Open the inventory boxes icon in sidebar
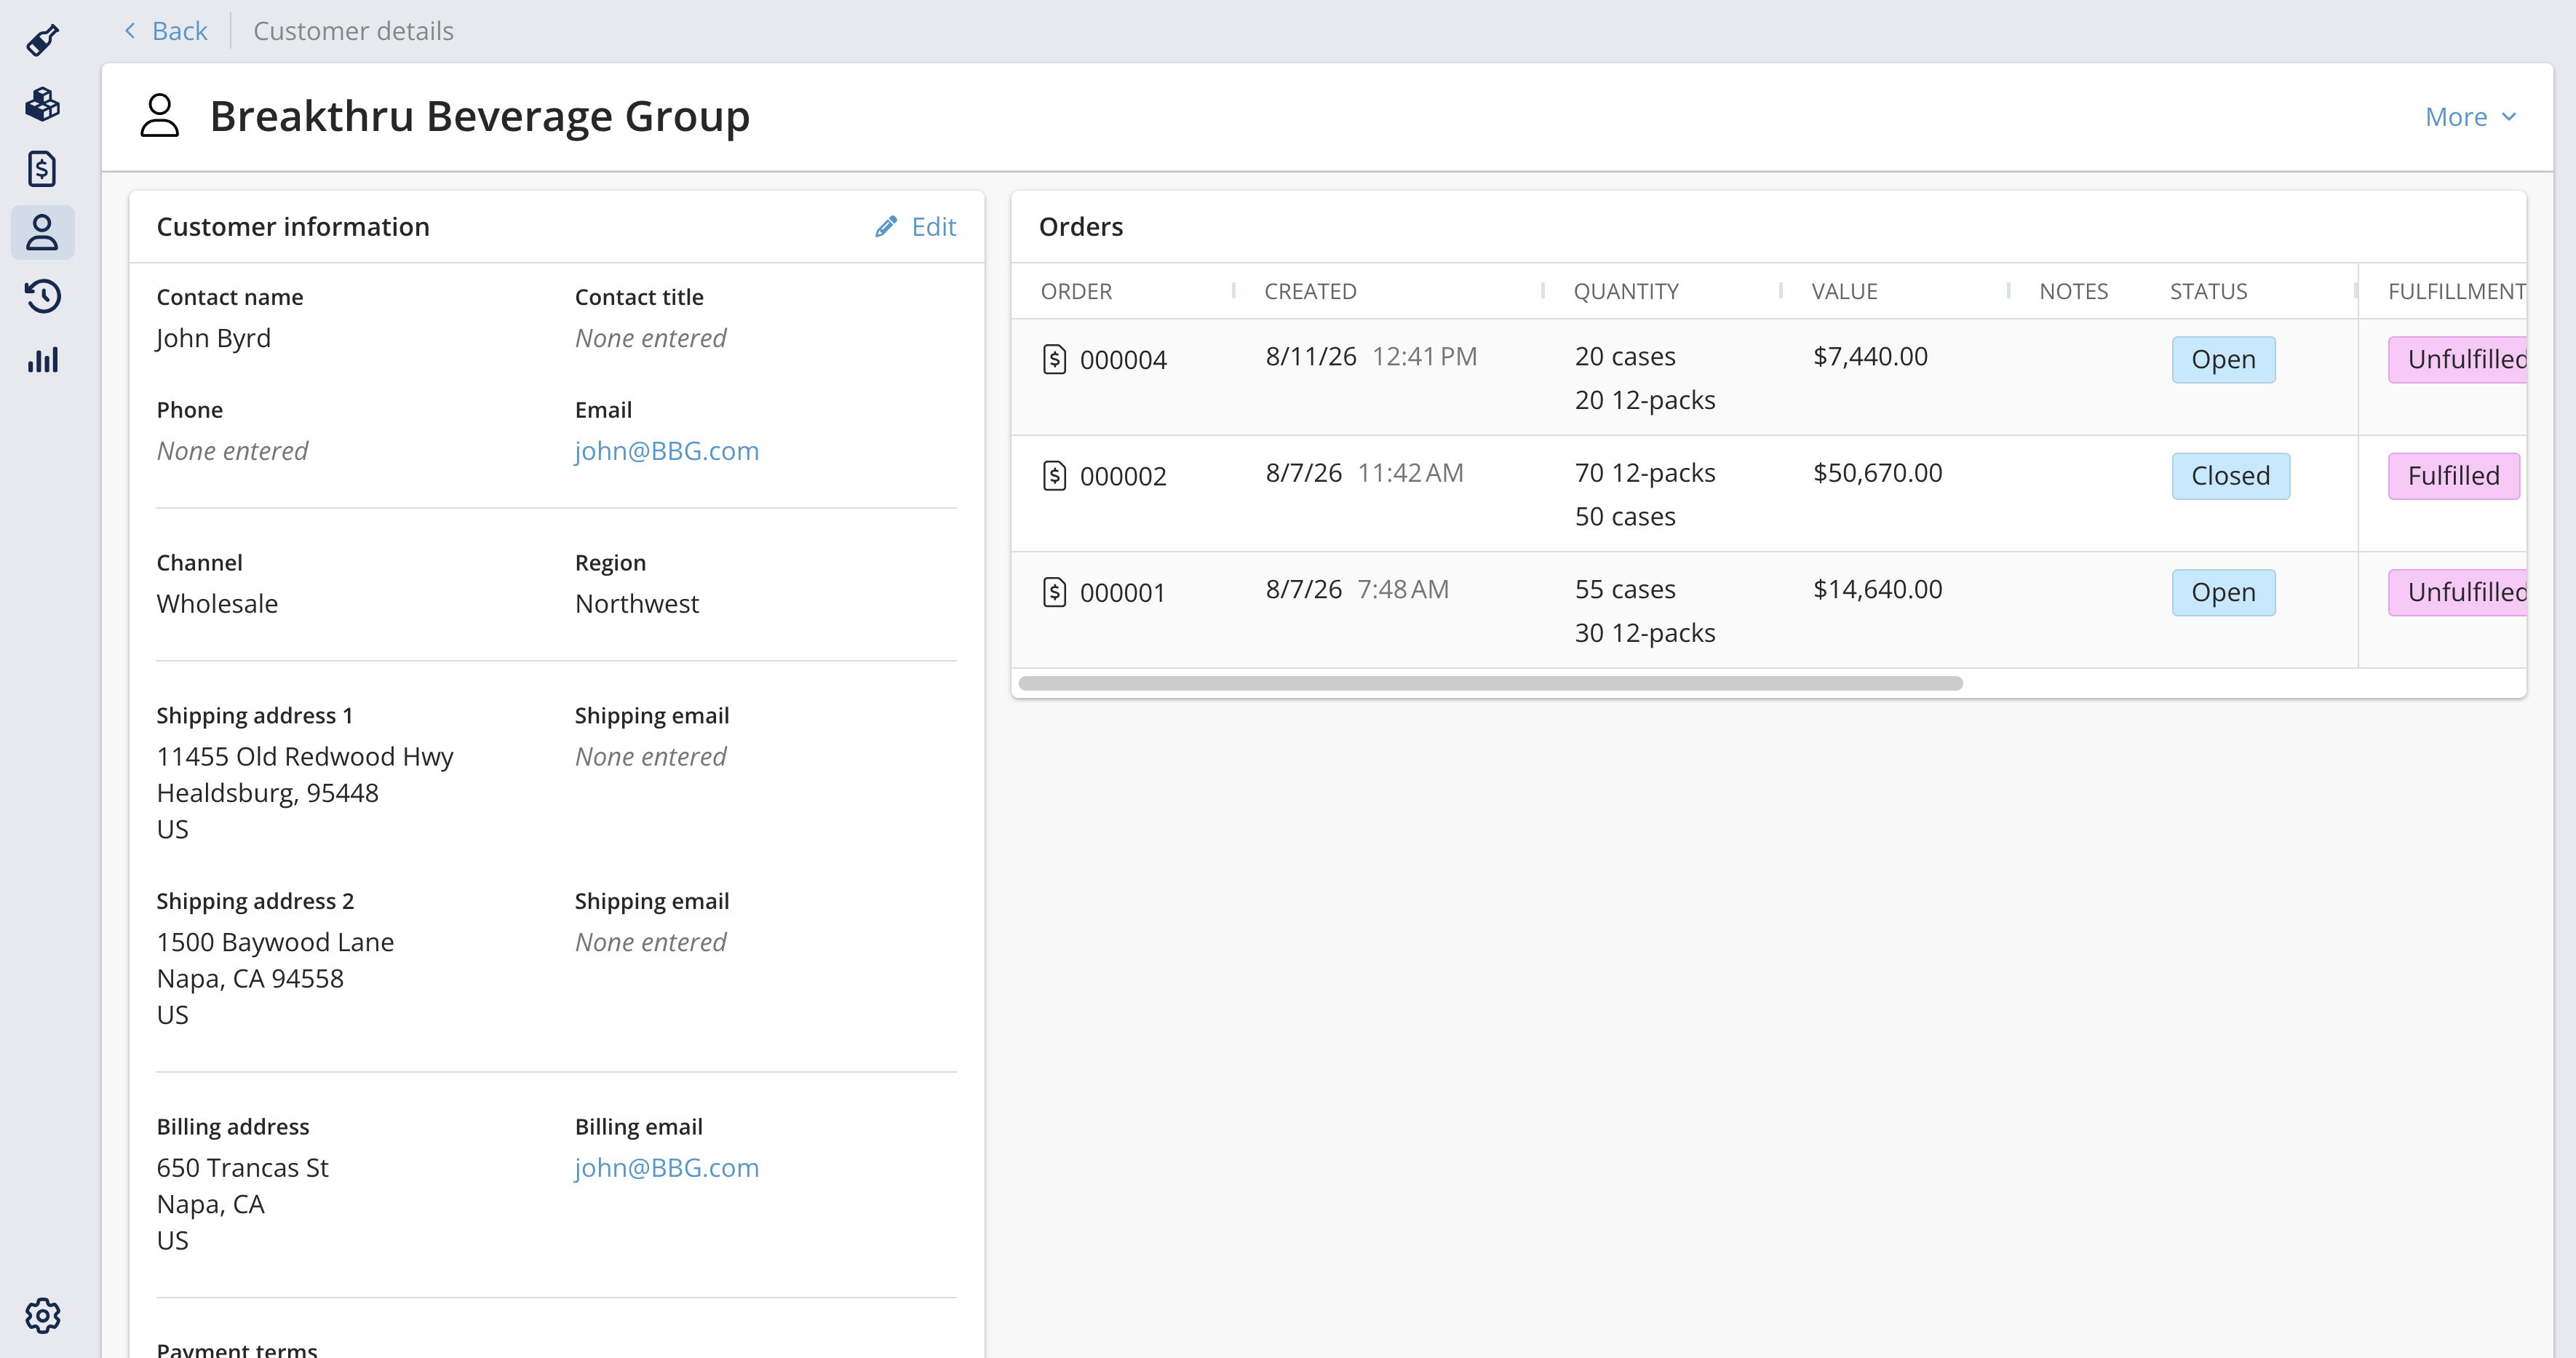 (42, 105)
